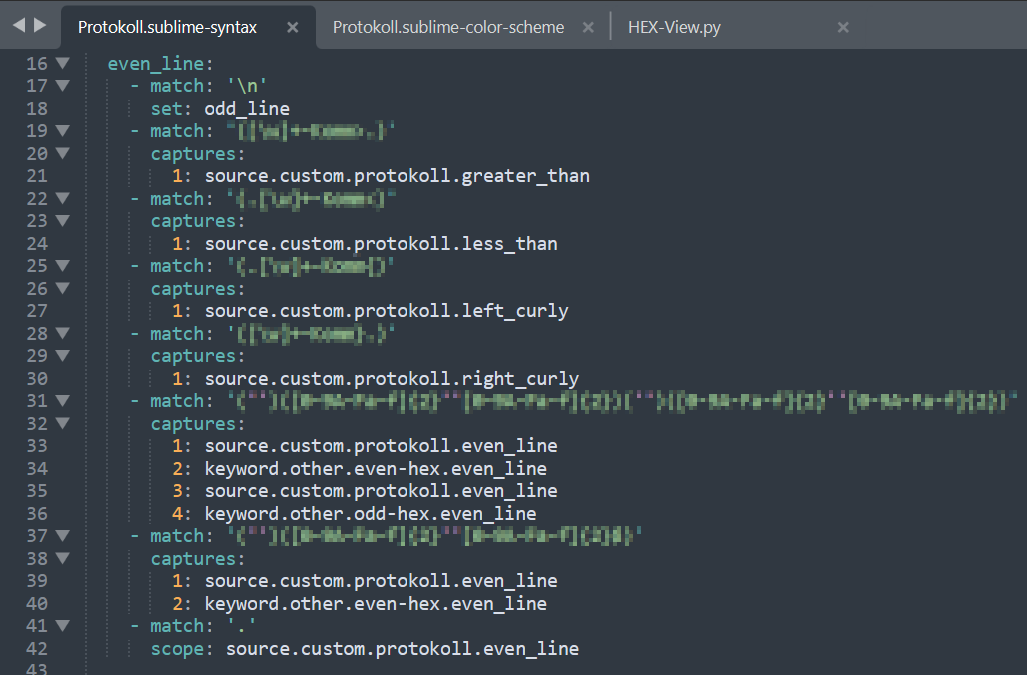1027x675 pixels.
Task: Fold the match block at line 17
Action: [x=63, y=86]
